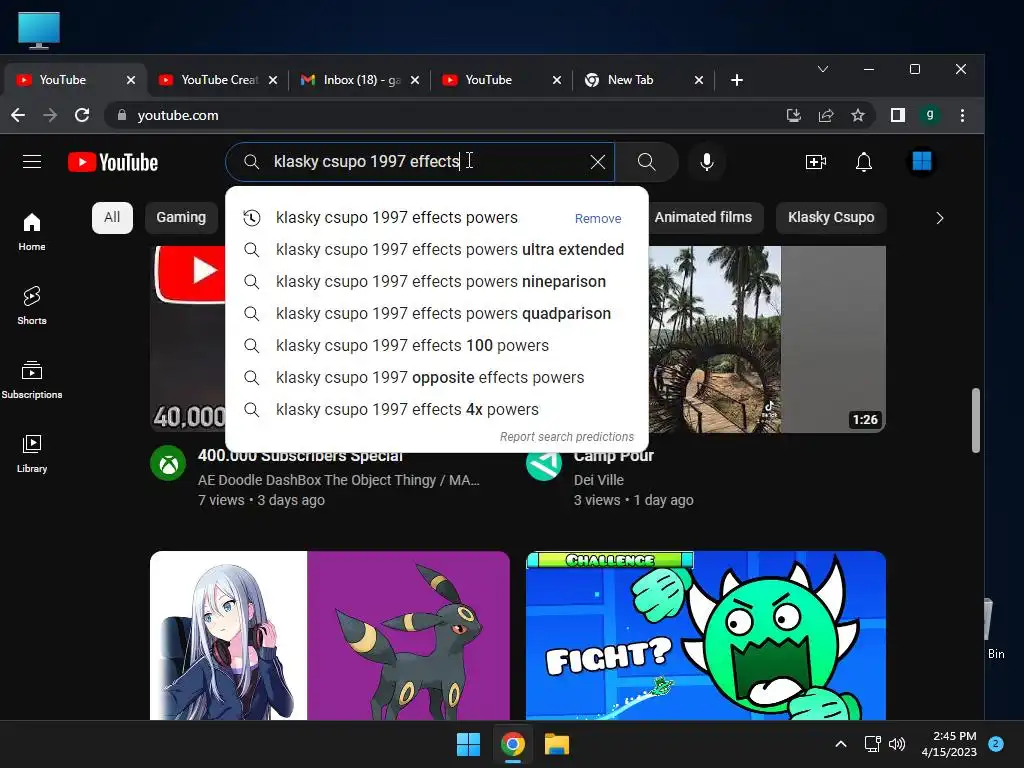
Task: Open Shorts in sidebar
Action: tap(32, 305)
